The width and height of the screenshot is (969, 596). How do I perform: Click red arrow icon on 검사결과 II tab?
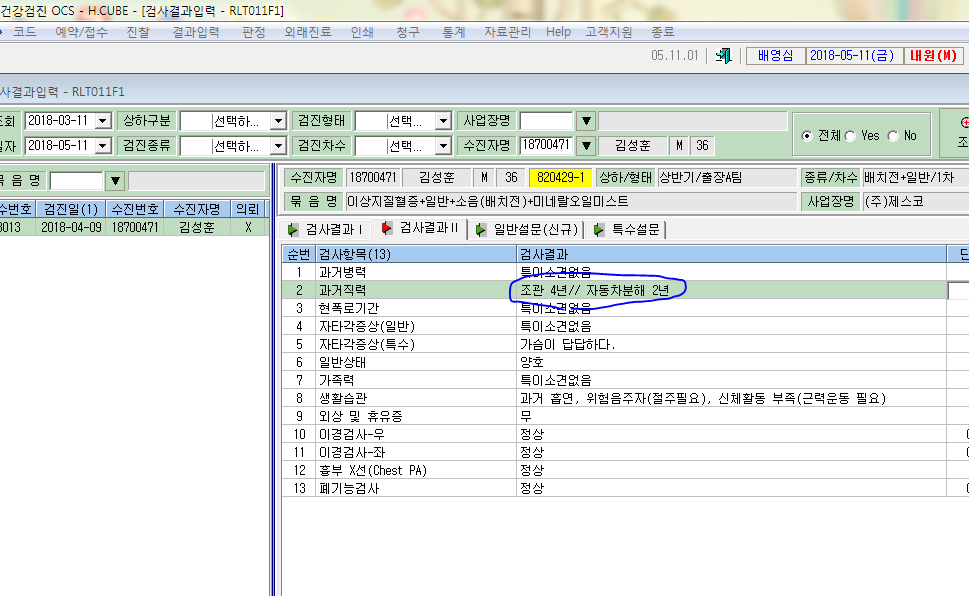[387, 228]
